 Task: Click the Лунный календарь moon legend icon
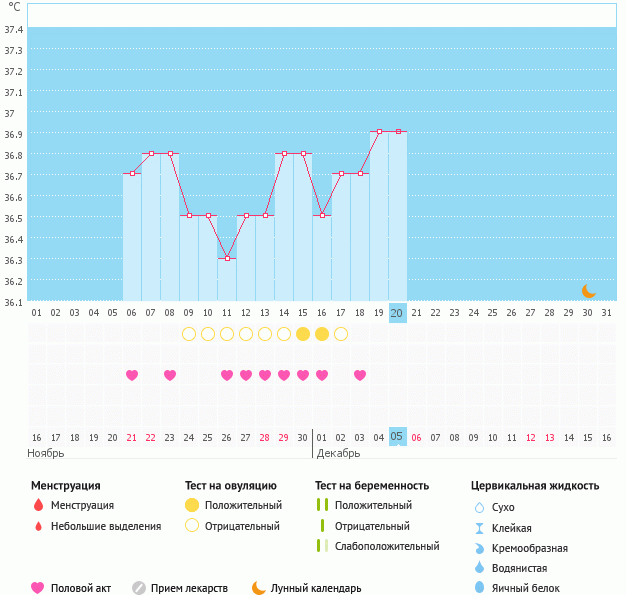pos(259,588)
